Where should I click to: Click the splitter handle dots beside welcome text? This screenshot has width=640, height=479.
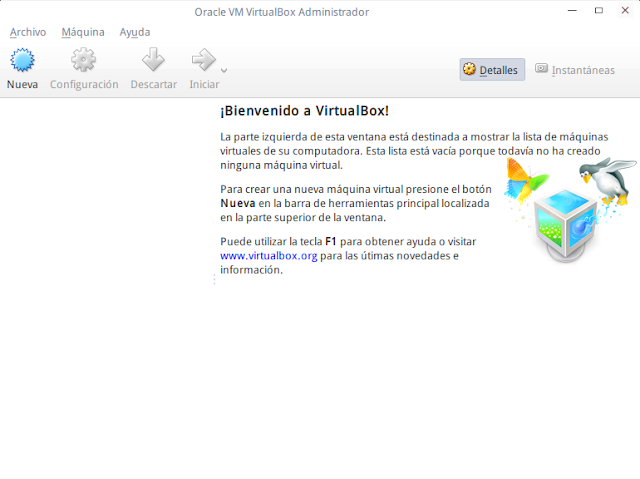coord(214,279)
